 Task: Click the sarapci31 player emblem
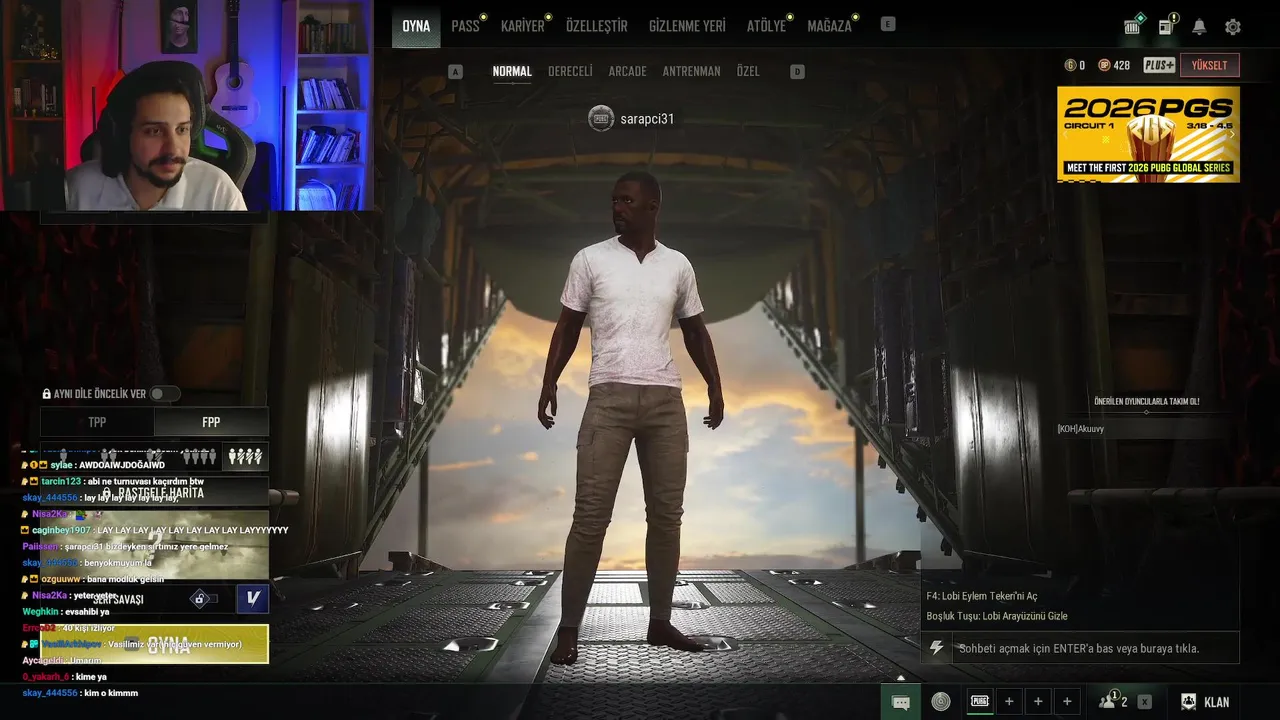(601, 118)
